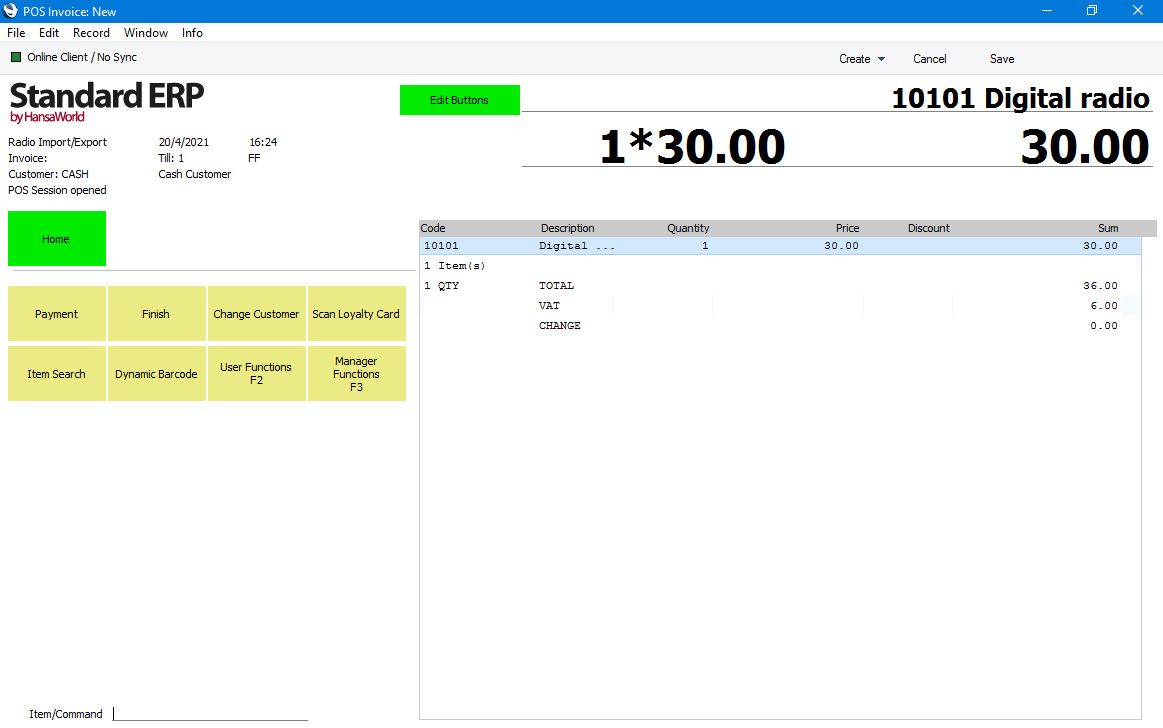The image size is (1163, 728).
Task: Click the CHANGE value 0.00
Action: tap(1104, 325)
